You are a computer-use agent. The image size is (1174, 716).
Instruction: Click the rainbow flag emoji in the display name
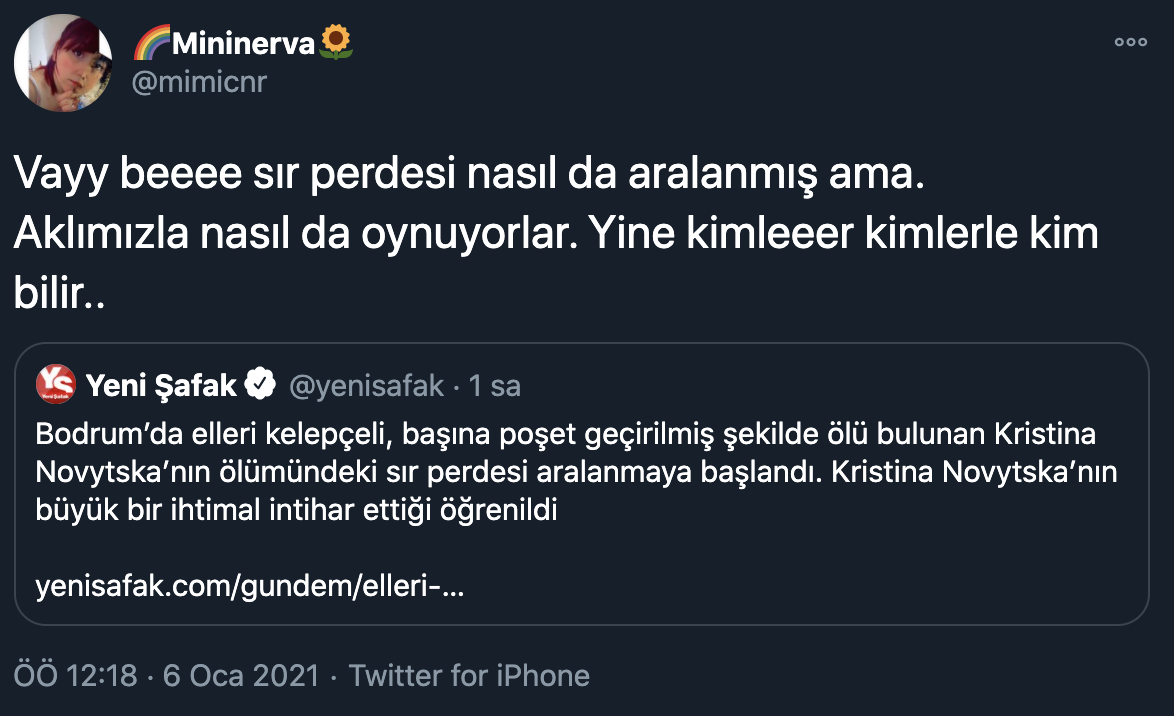click(152, 41)
